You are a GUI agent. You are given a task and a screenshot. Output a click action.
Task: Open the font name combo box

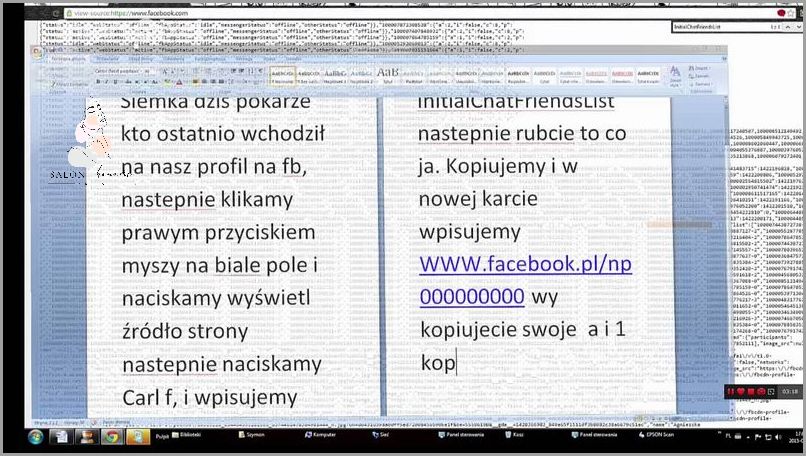pos(117,71)
